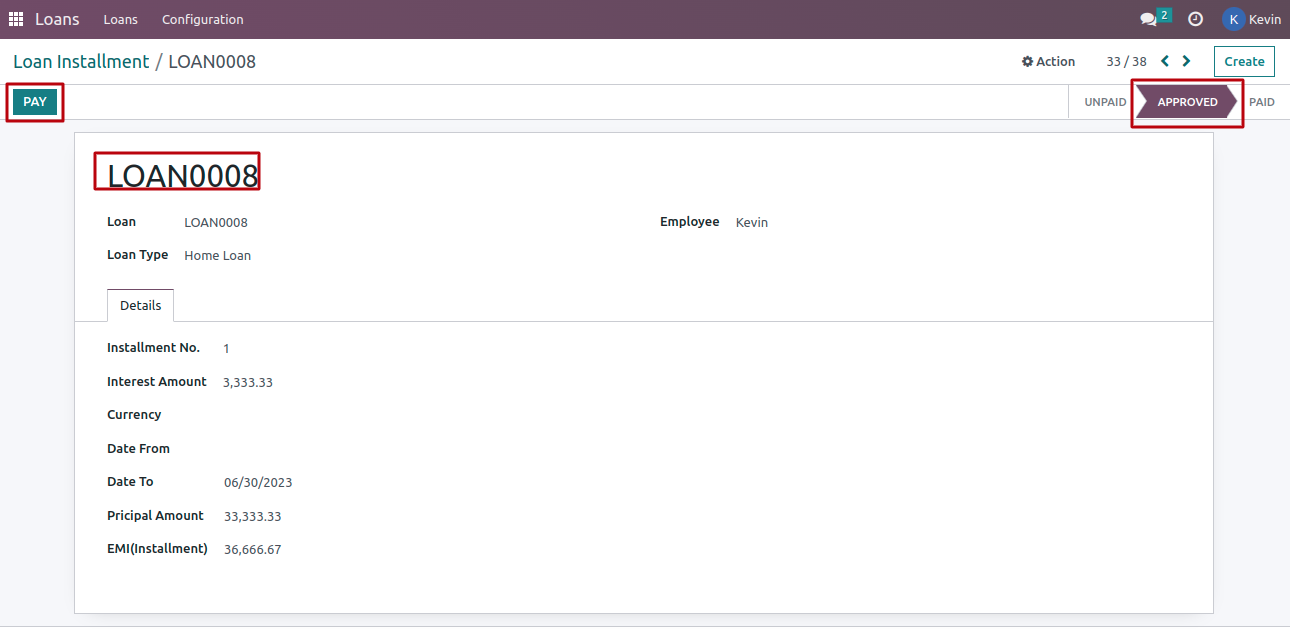Open the Kevin user menu
Image resolution: width=1290 pixels, height=633 pixels.
[x=1251, y=19]
